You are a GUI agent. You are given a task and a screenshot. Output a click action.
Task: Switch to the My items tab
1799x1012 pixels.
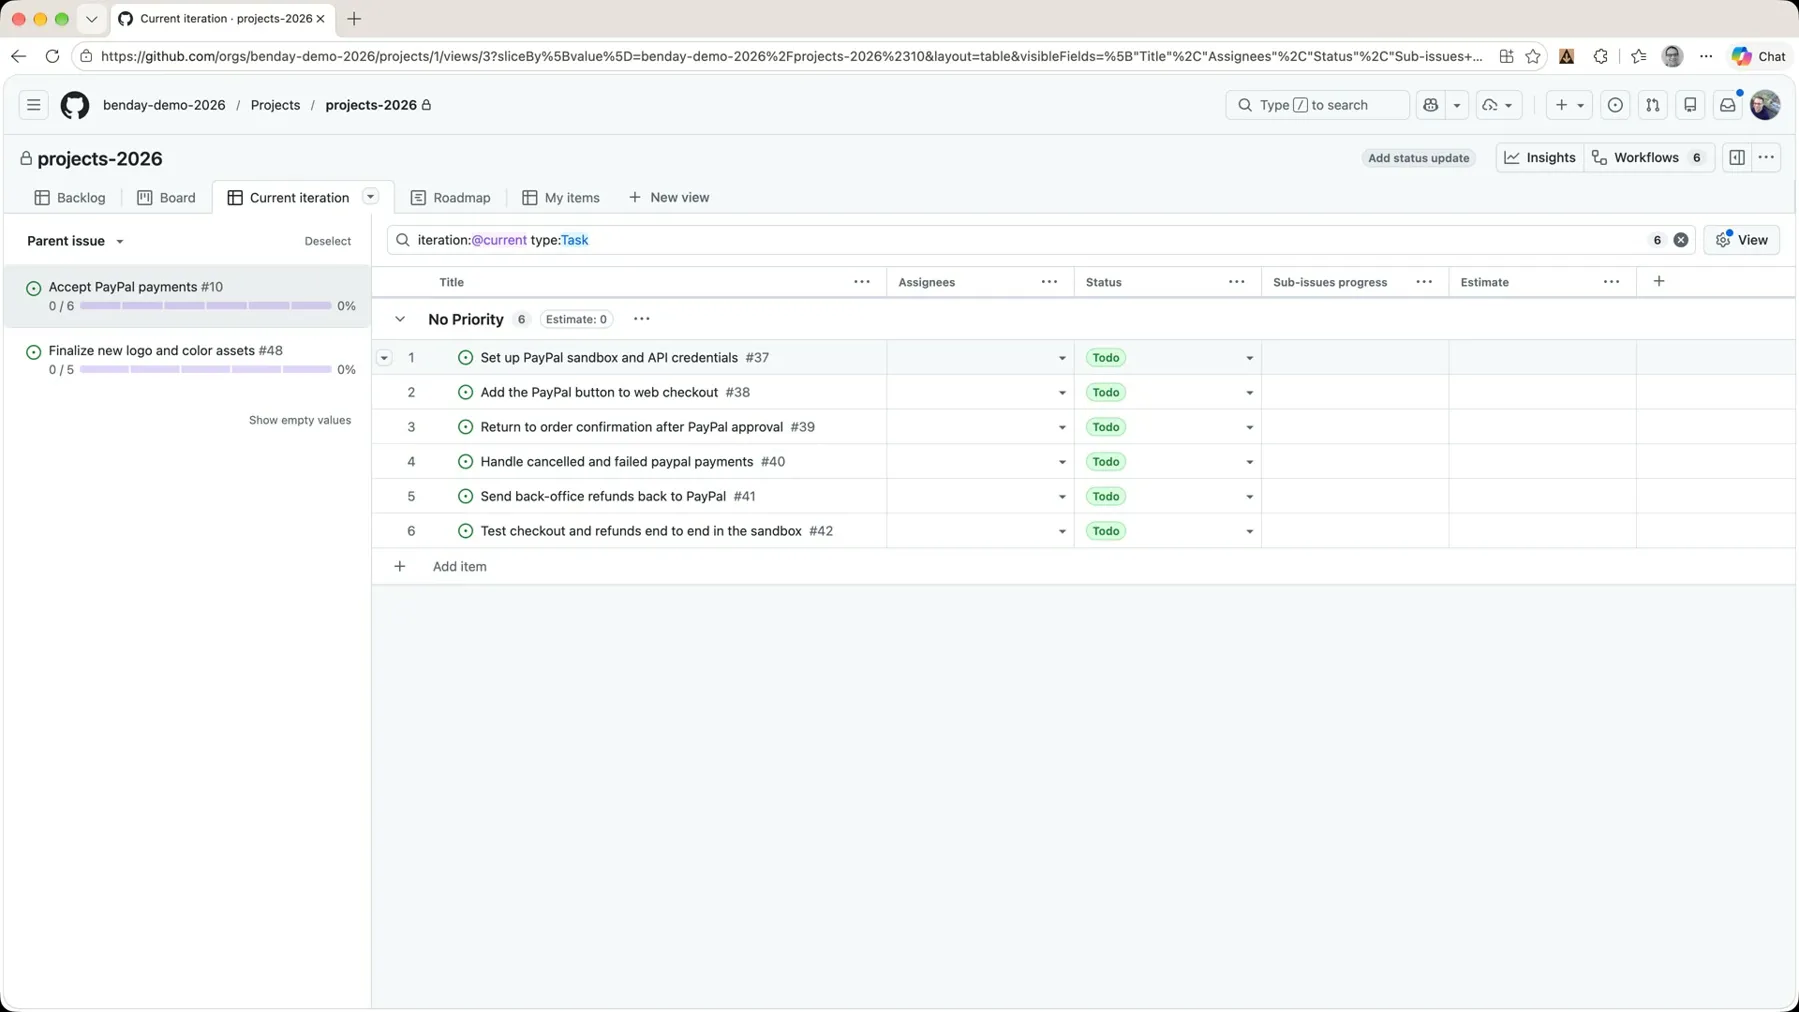[x=561, y=198]
